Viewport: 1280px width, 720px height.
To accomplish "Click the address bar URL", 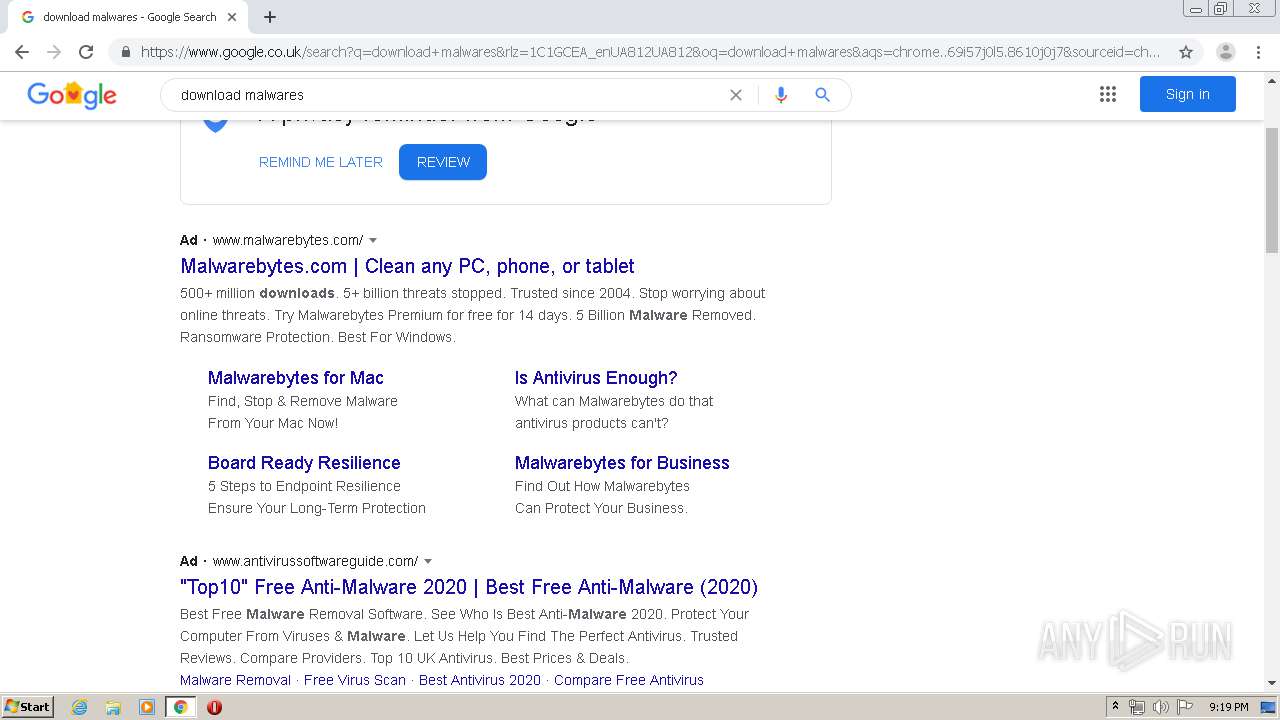I will tap(650, 52).
